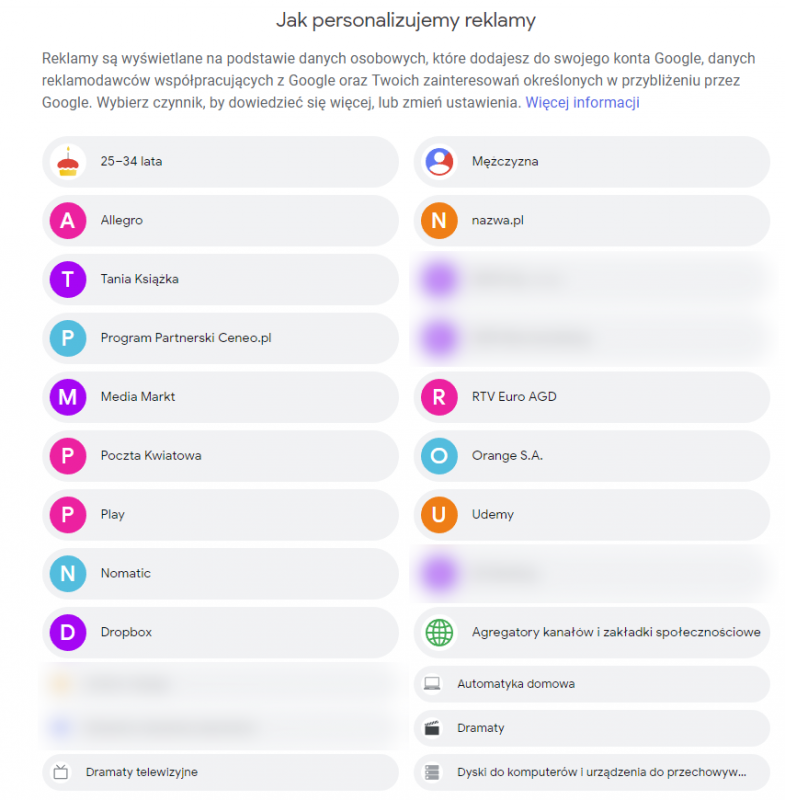Click the male gender profile icon
Image resolution: width=785 pixels, height=800 pixels.
(x=439, y=162)
